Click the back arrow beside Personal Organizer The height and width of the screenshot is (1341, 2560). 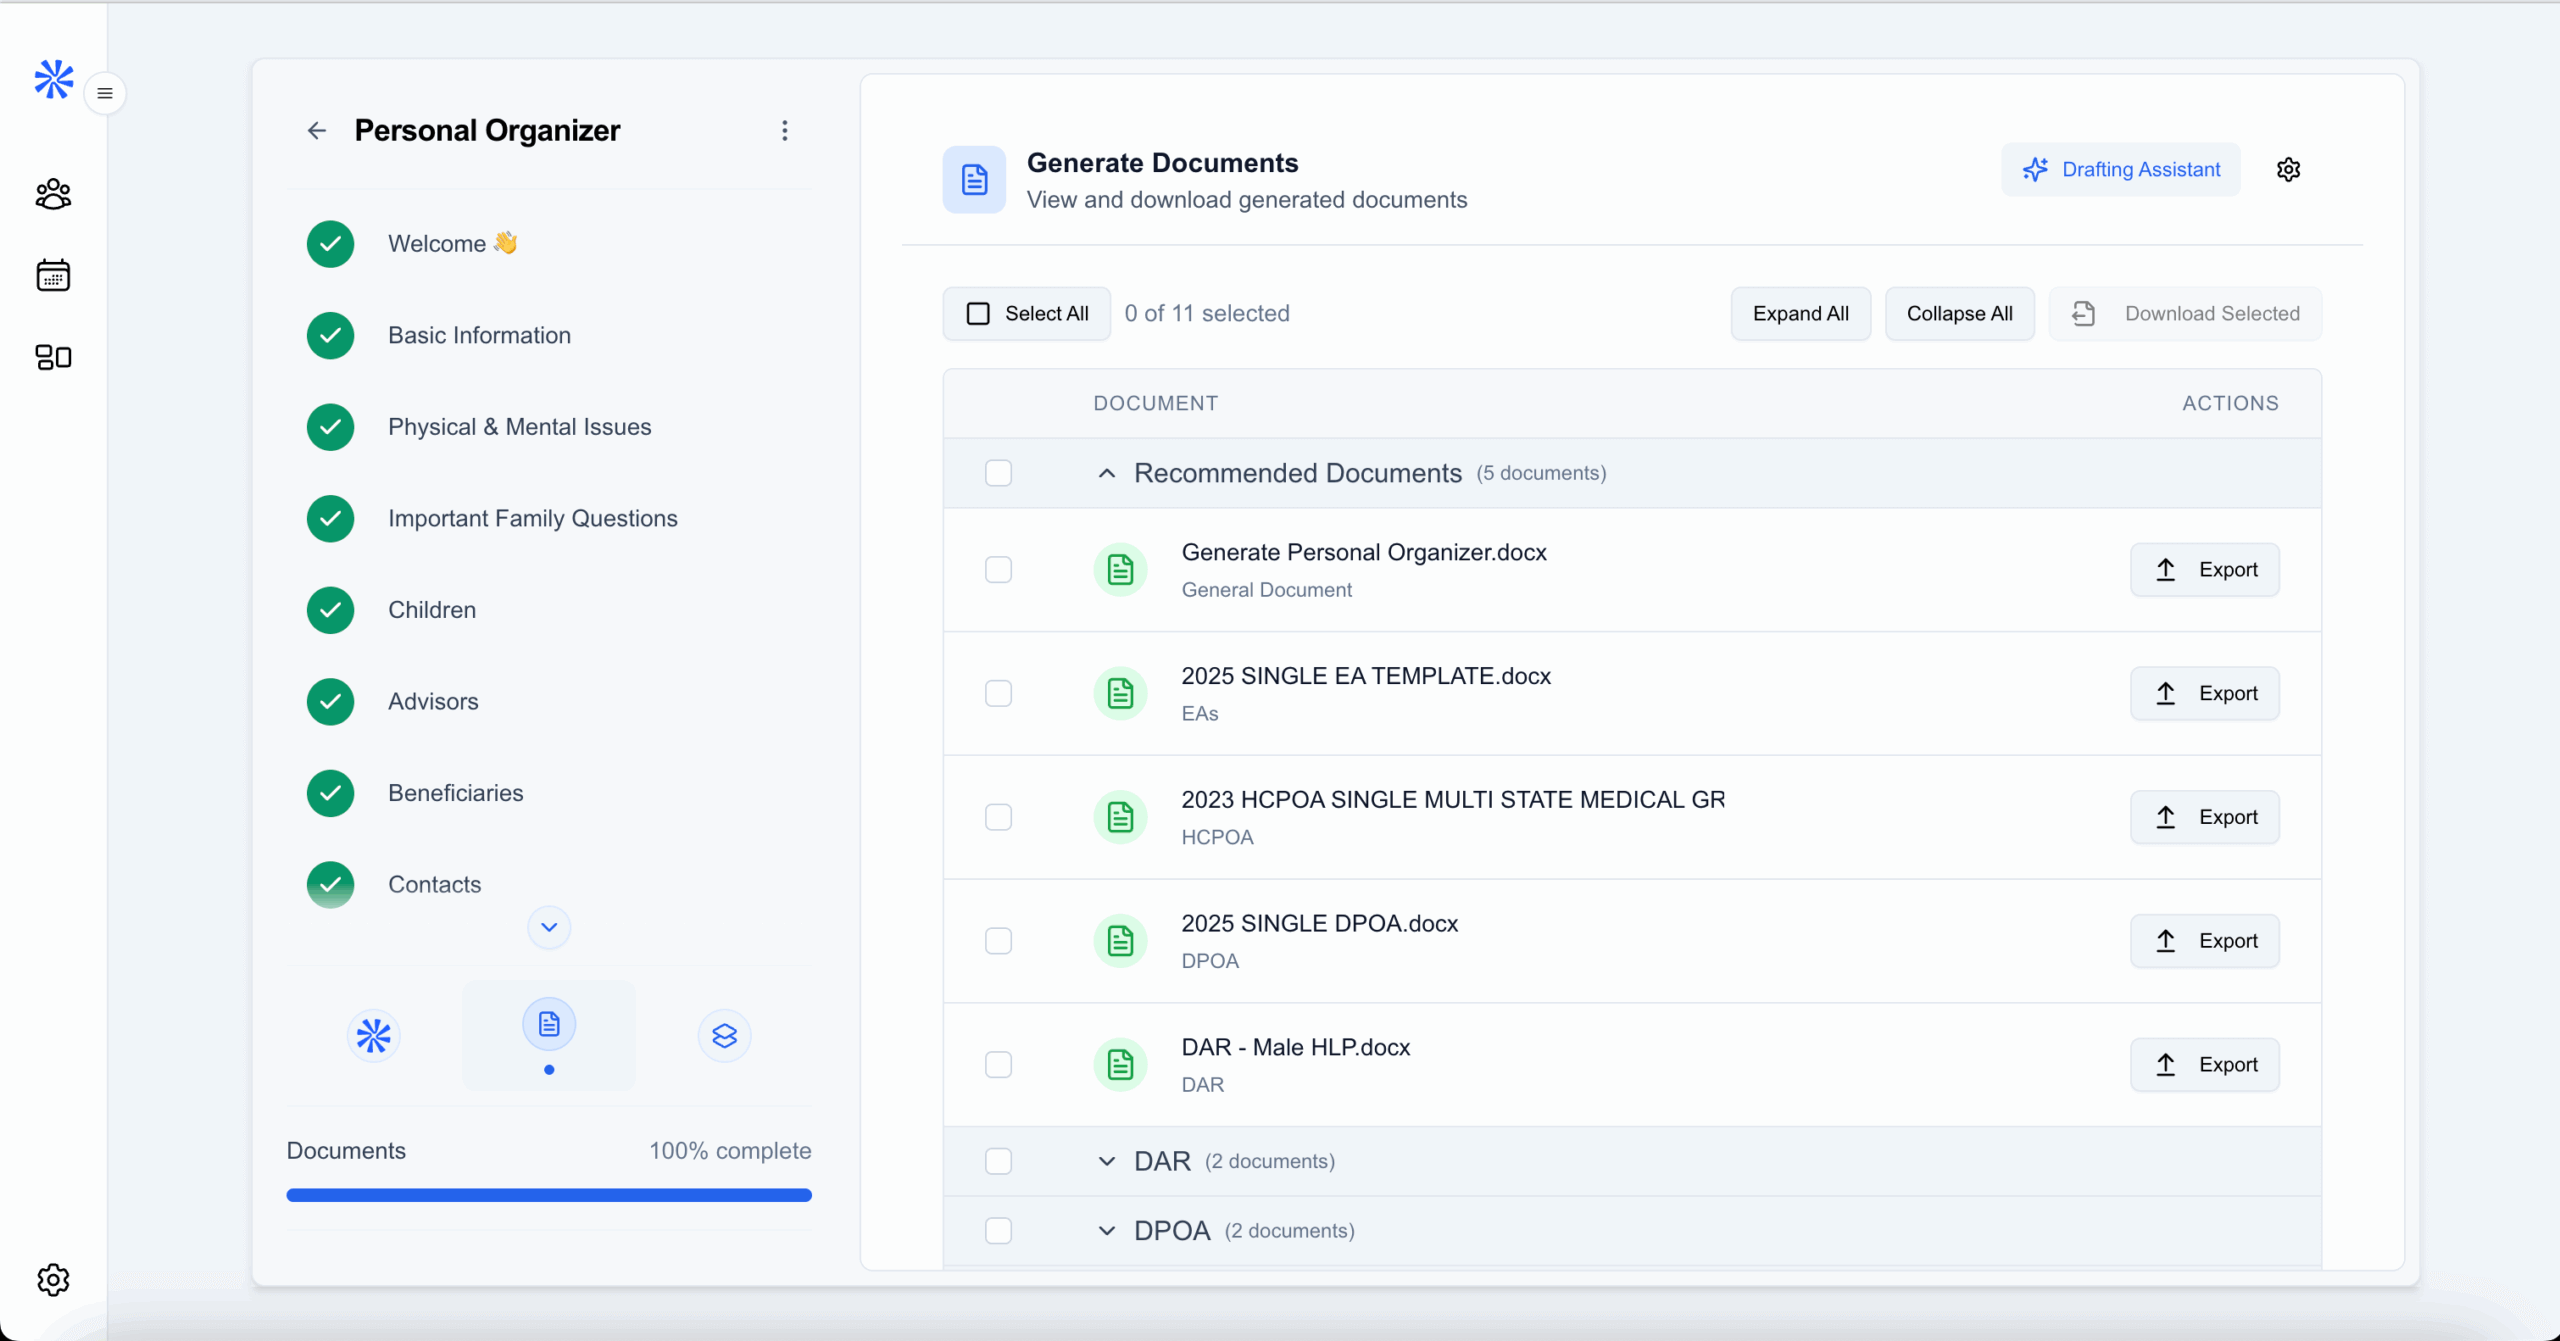pos(317,131)
